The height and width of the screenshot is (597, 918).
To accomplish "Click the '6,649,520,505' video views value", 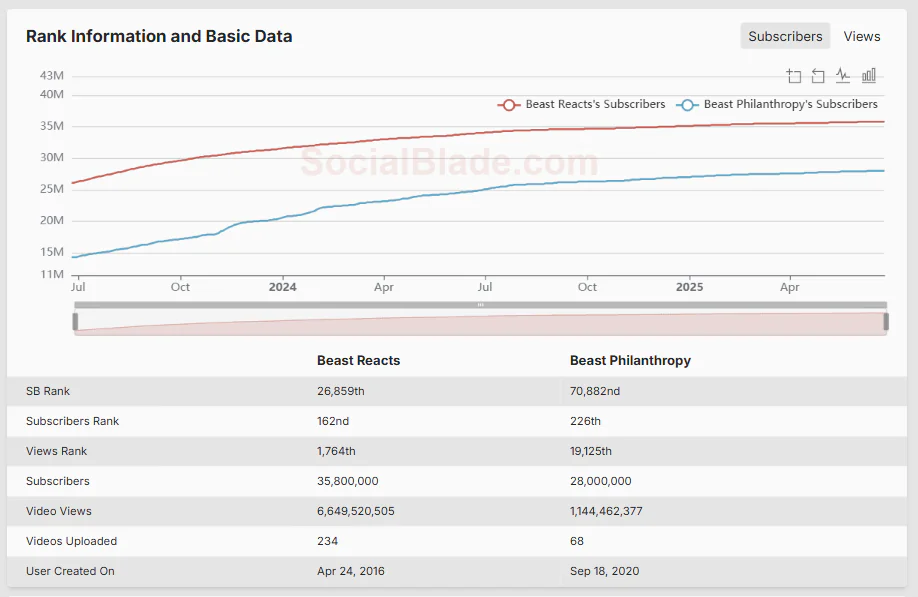I will point(356,511).
